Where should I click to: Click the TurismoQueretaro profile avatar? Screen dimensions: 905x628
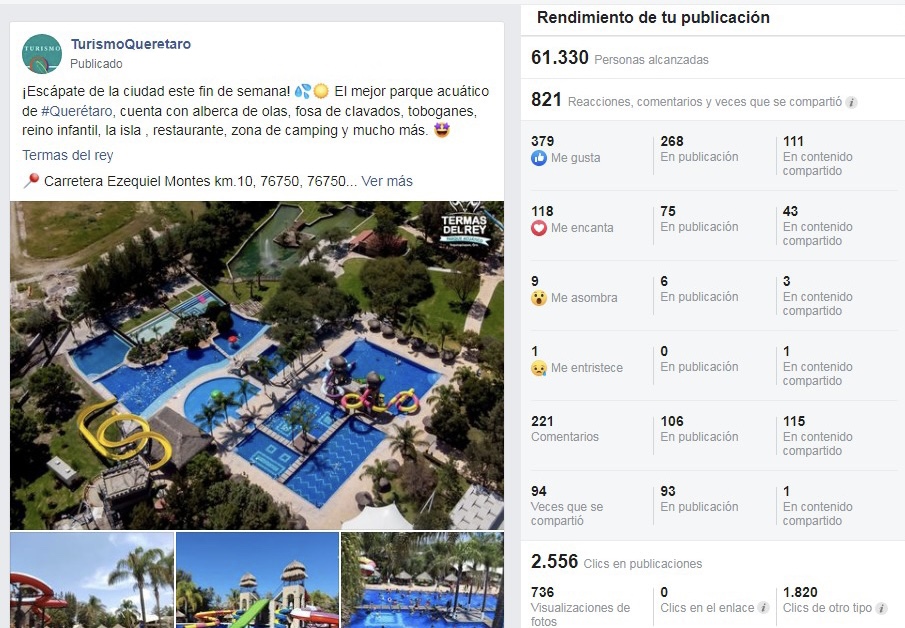42,54
